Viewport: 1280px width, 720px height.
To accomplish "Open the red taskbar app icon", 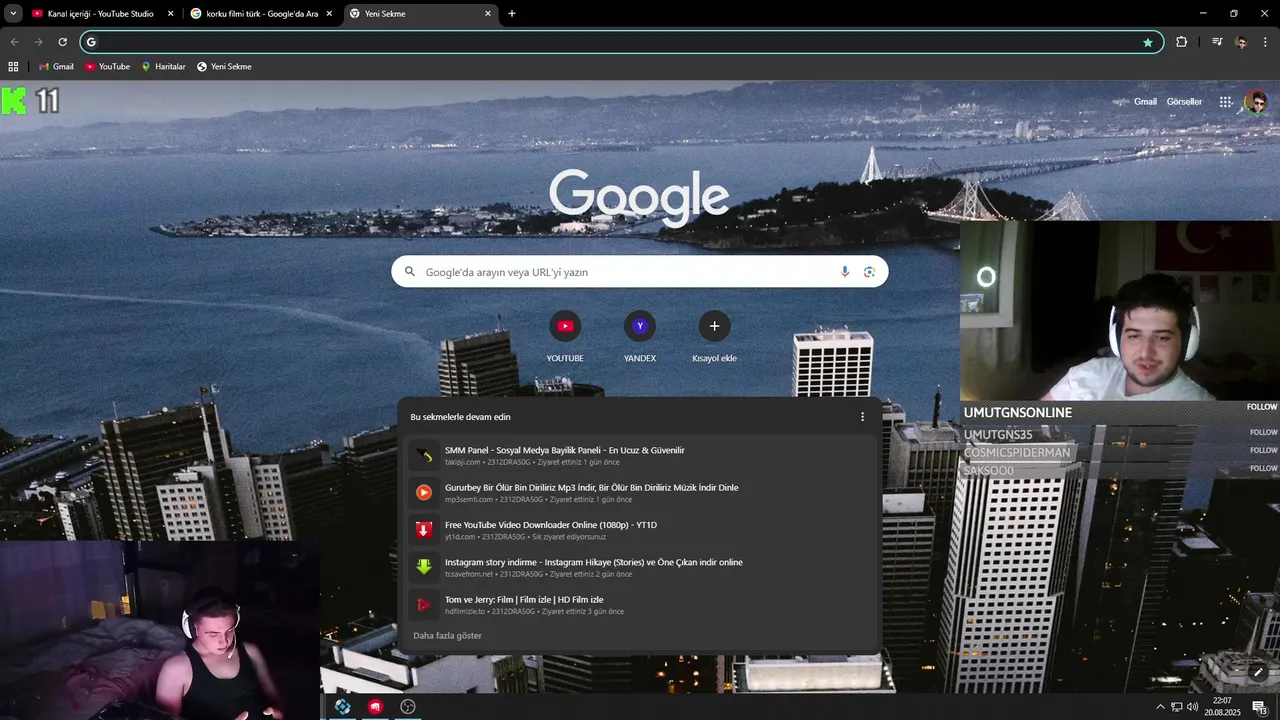I will 375,707.
